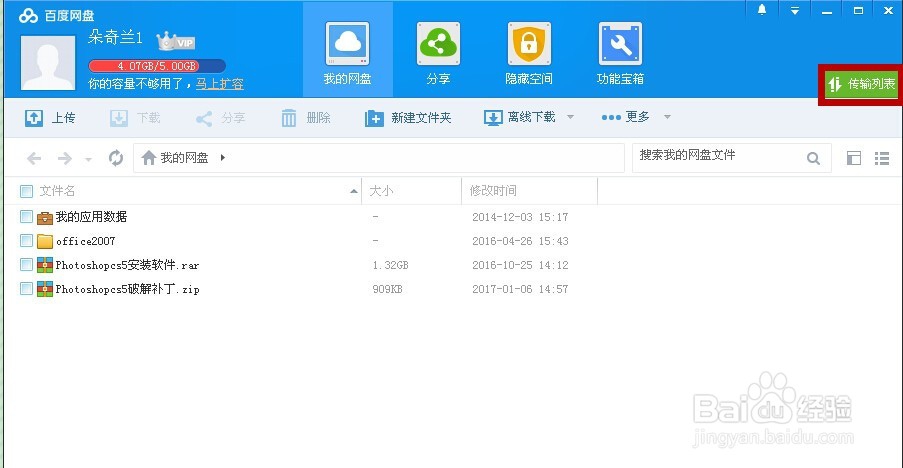Check the box for Photoshopcs5安装软件.rar

[26, 265]
